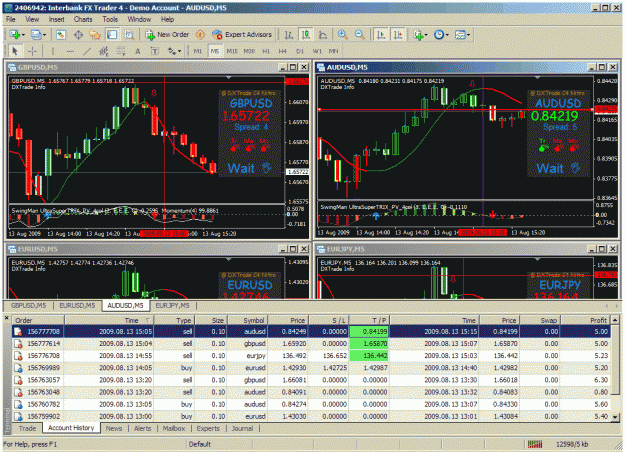Open the Journal tab in Terminal
This screenshot has width=625, height=452.
coord(242,428)
